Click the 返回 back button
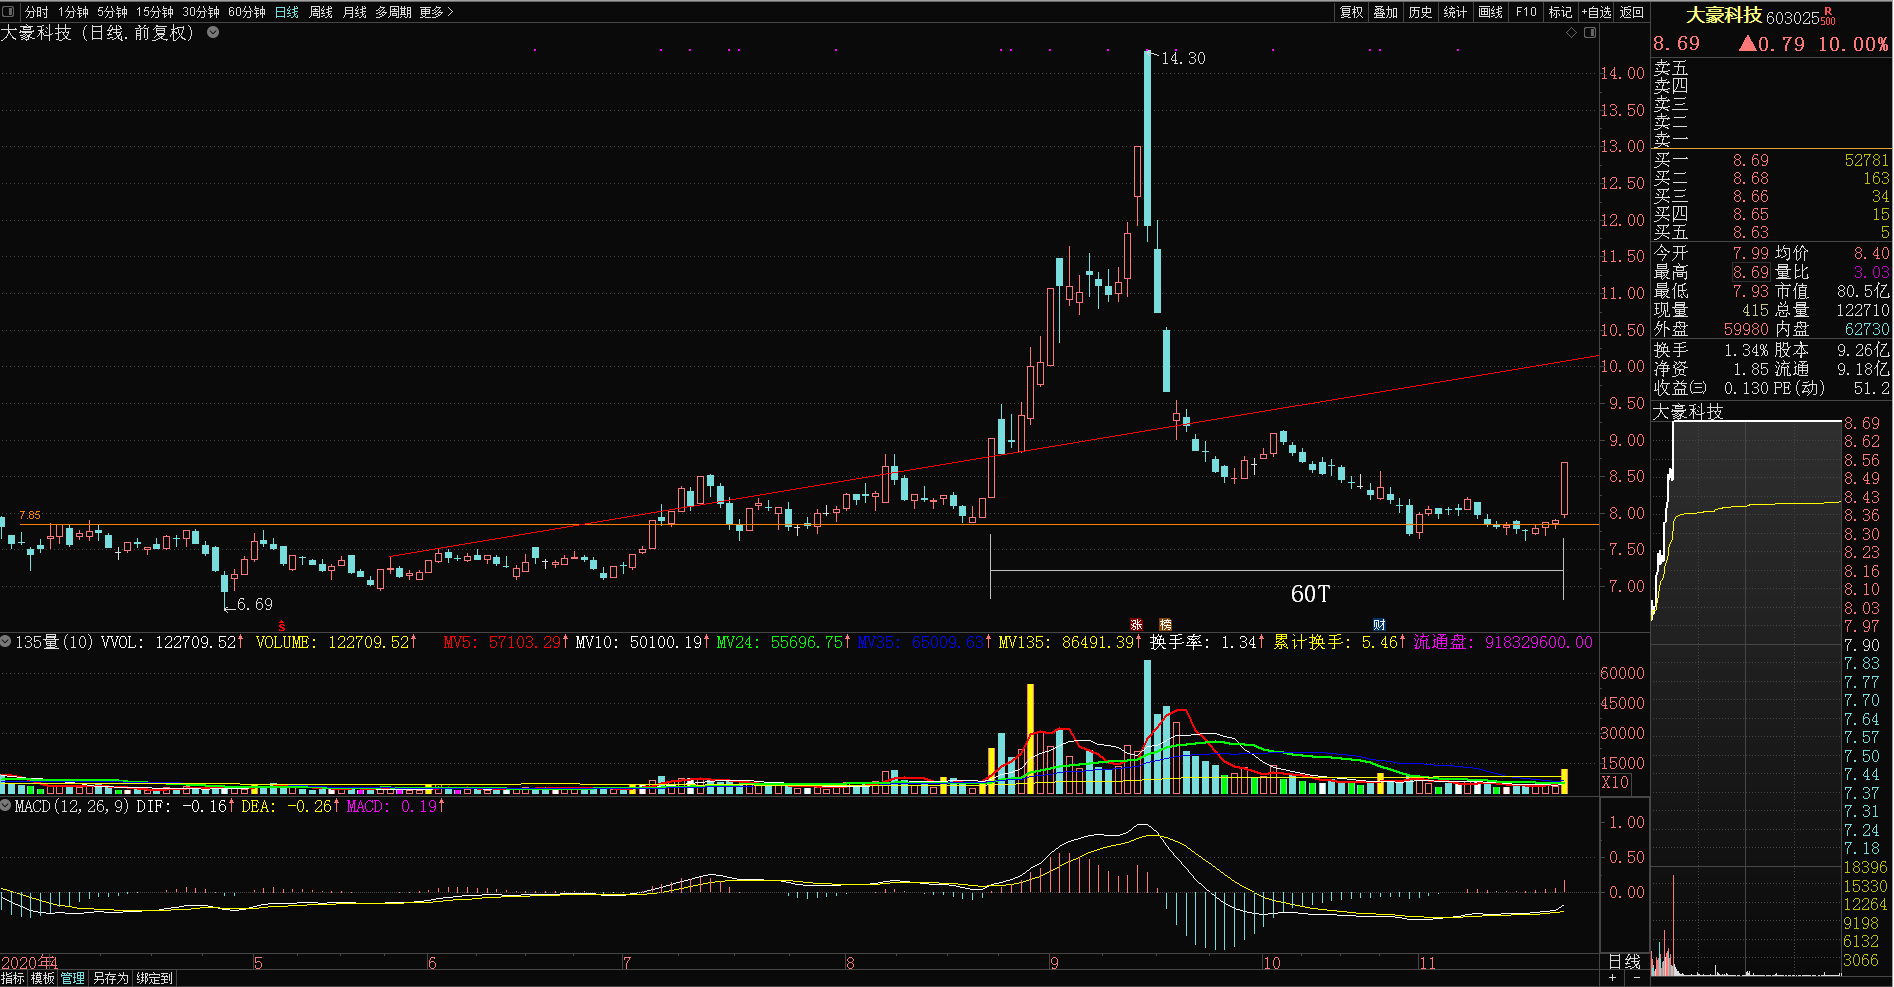Image resolution: width=1894 pixels, height=987 pixels. [x=1632, y=12]
